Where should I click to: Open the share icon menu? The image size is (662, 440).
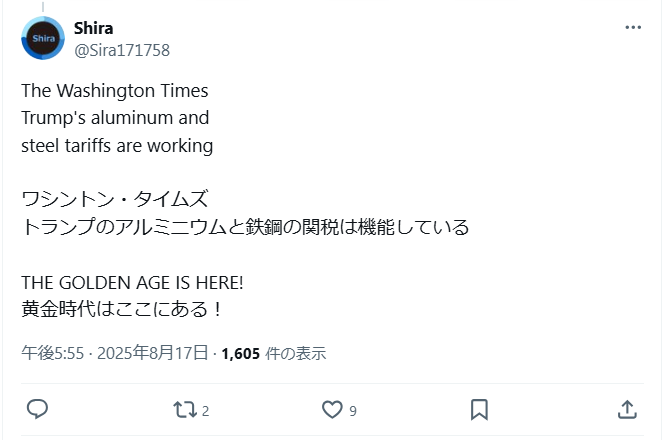click(x=627, y=409)
